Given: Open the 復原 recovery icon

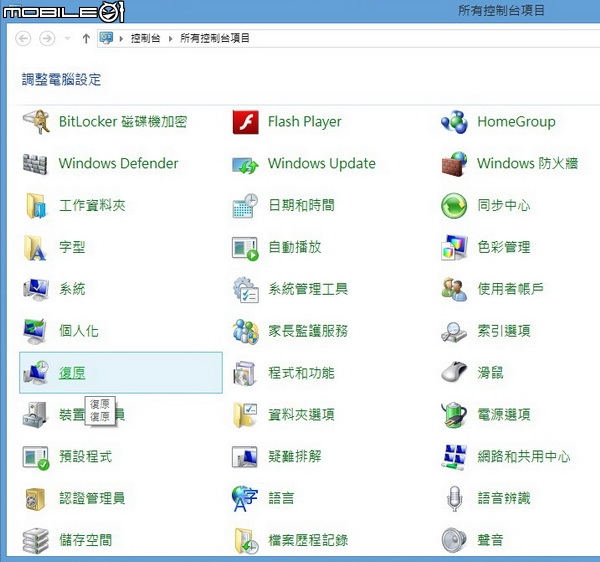Looking at the screenshot, I should coord(36,373).
